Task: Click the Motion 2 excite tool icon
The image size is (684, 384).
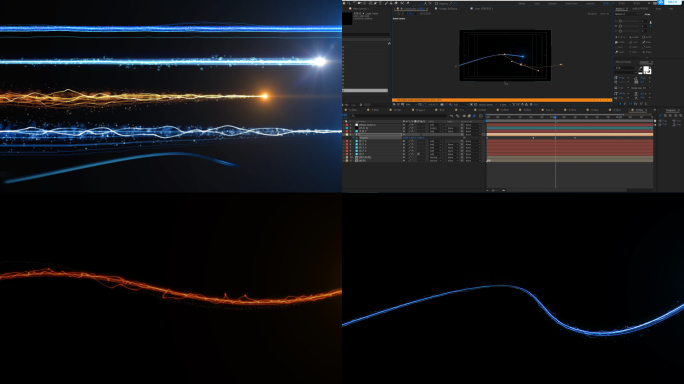Action: pyautogui.click(x=617, y=37)
